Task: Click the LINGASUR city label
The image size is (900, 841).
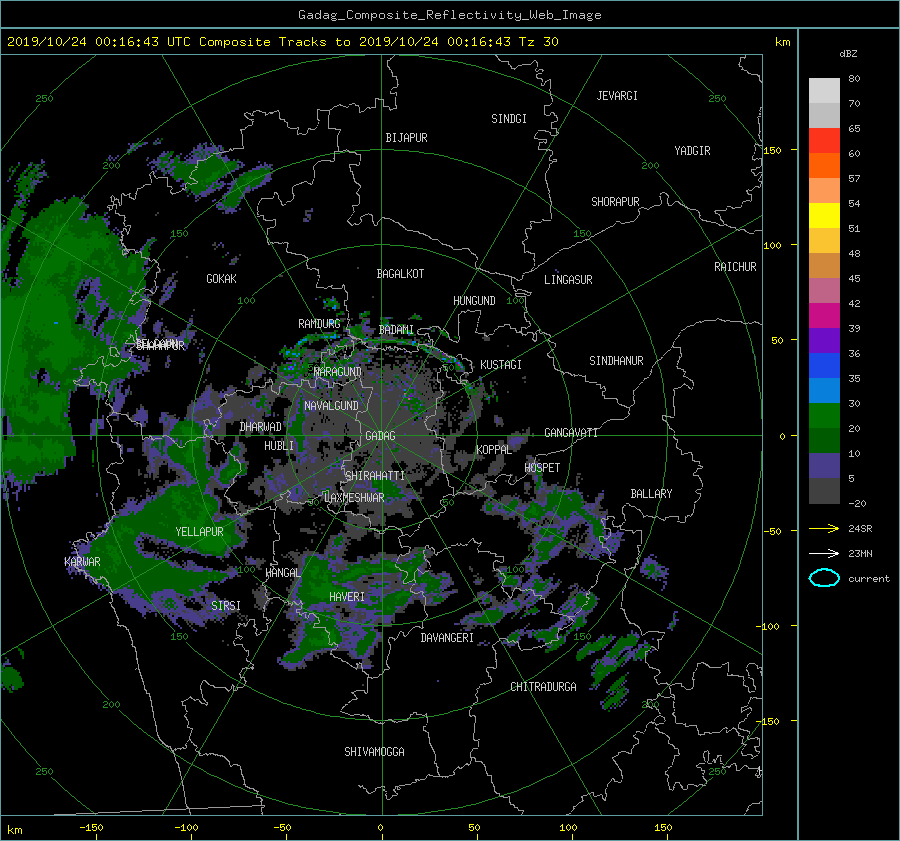Action: (568, 280)
